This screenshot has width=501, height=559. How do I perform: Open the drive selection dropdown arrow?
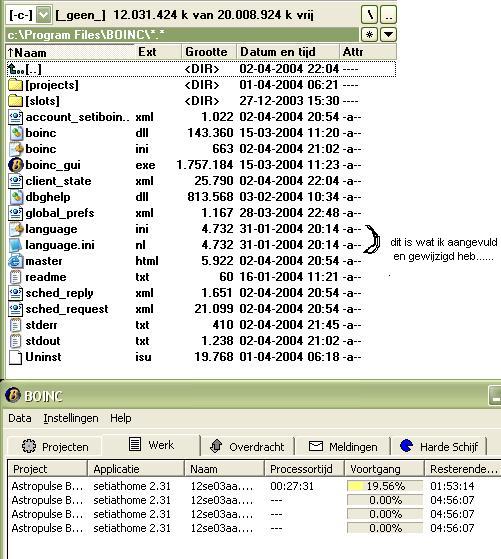44,15
